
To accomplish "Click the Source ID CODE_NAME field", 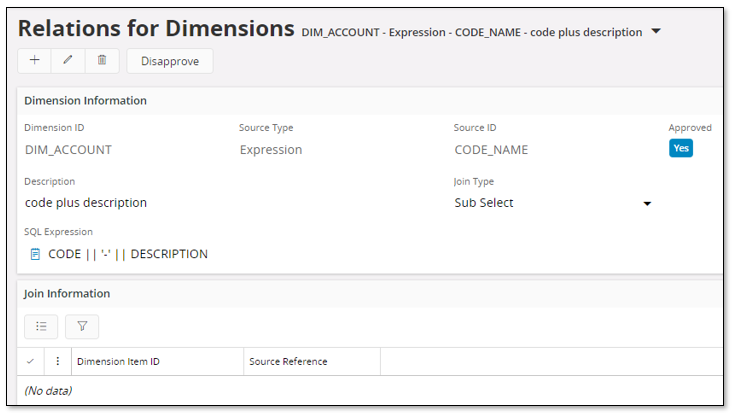I will pos(491,150).
